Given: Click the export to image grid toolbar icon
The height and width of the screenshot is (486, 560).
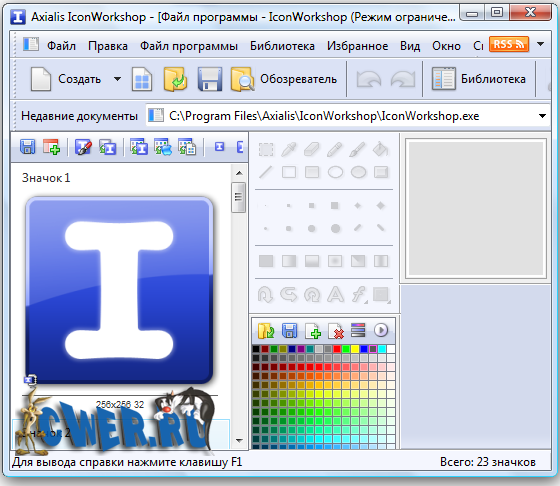Looking at the screenshot, I should coord(187,147).
